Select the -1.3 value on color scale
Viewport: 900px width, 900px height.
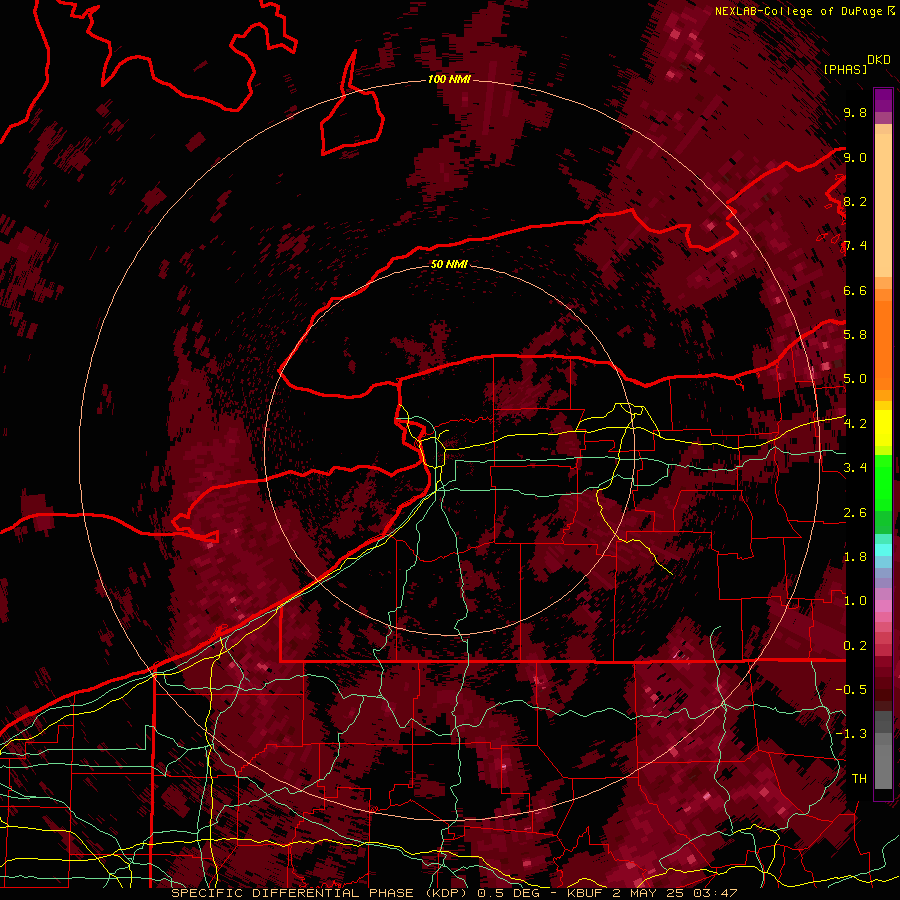(851, 734)
